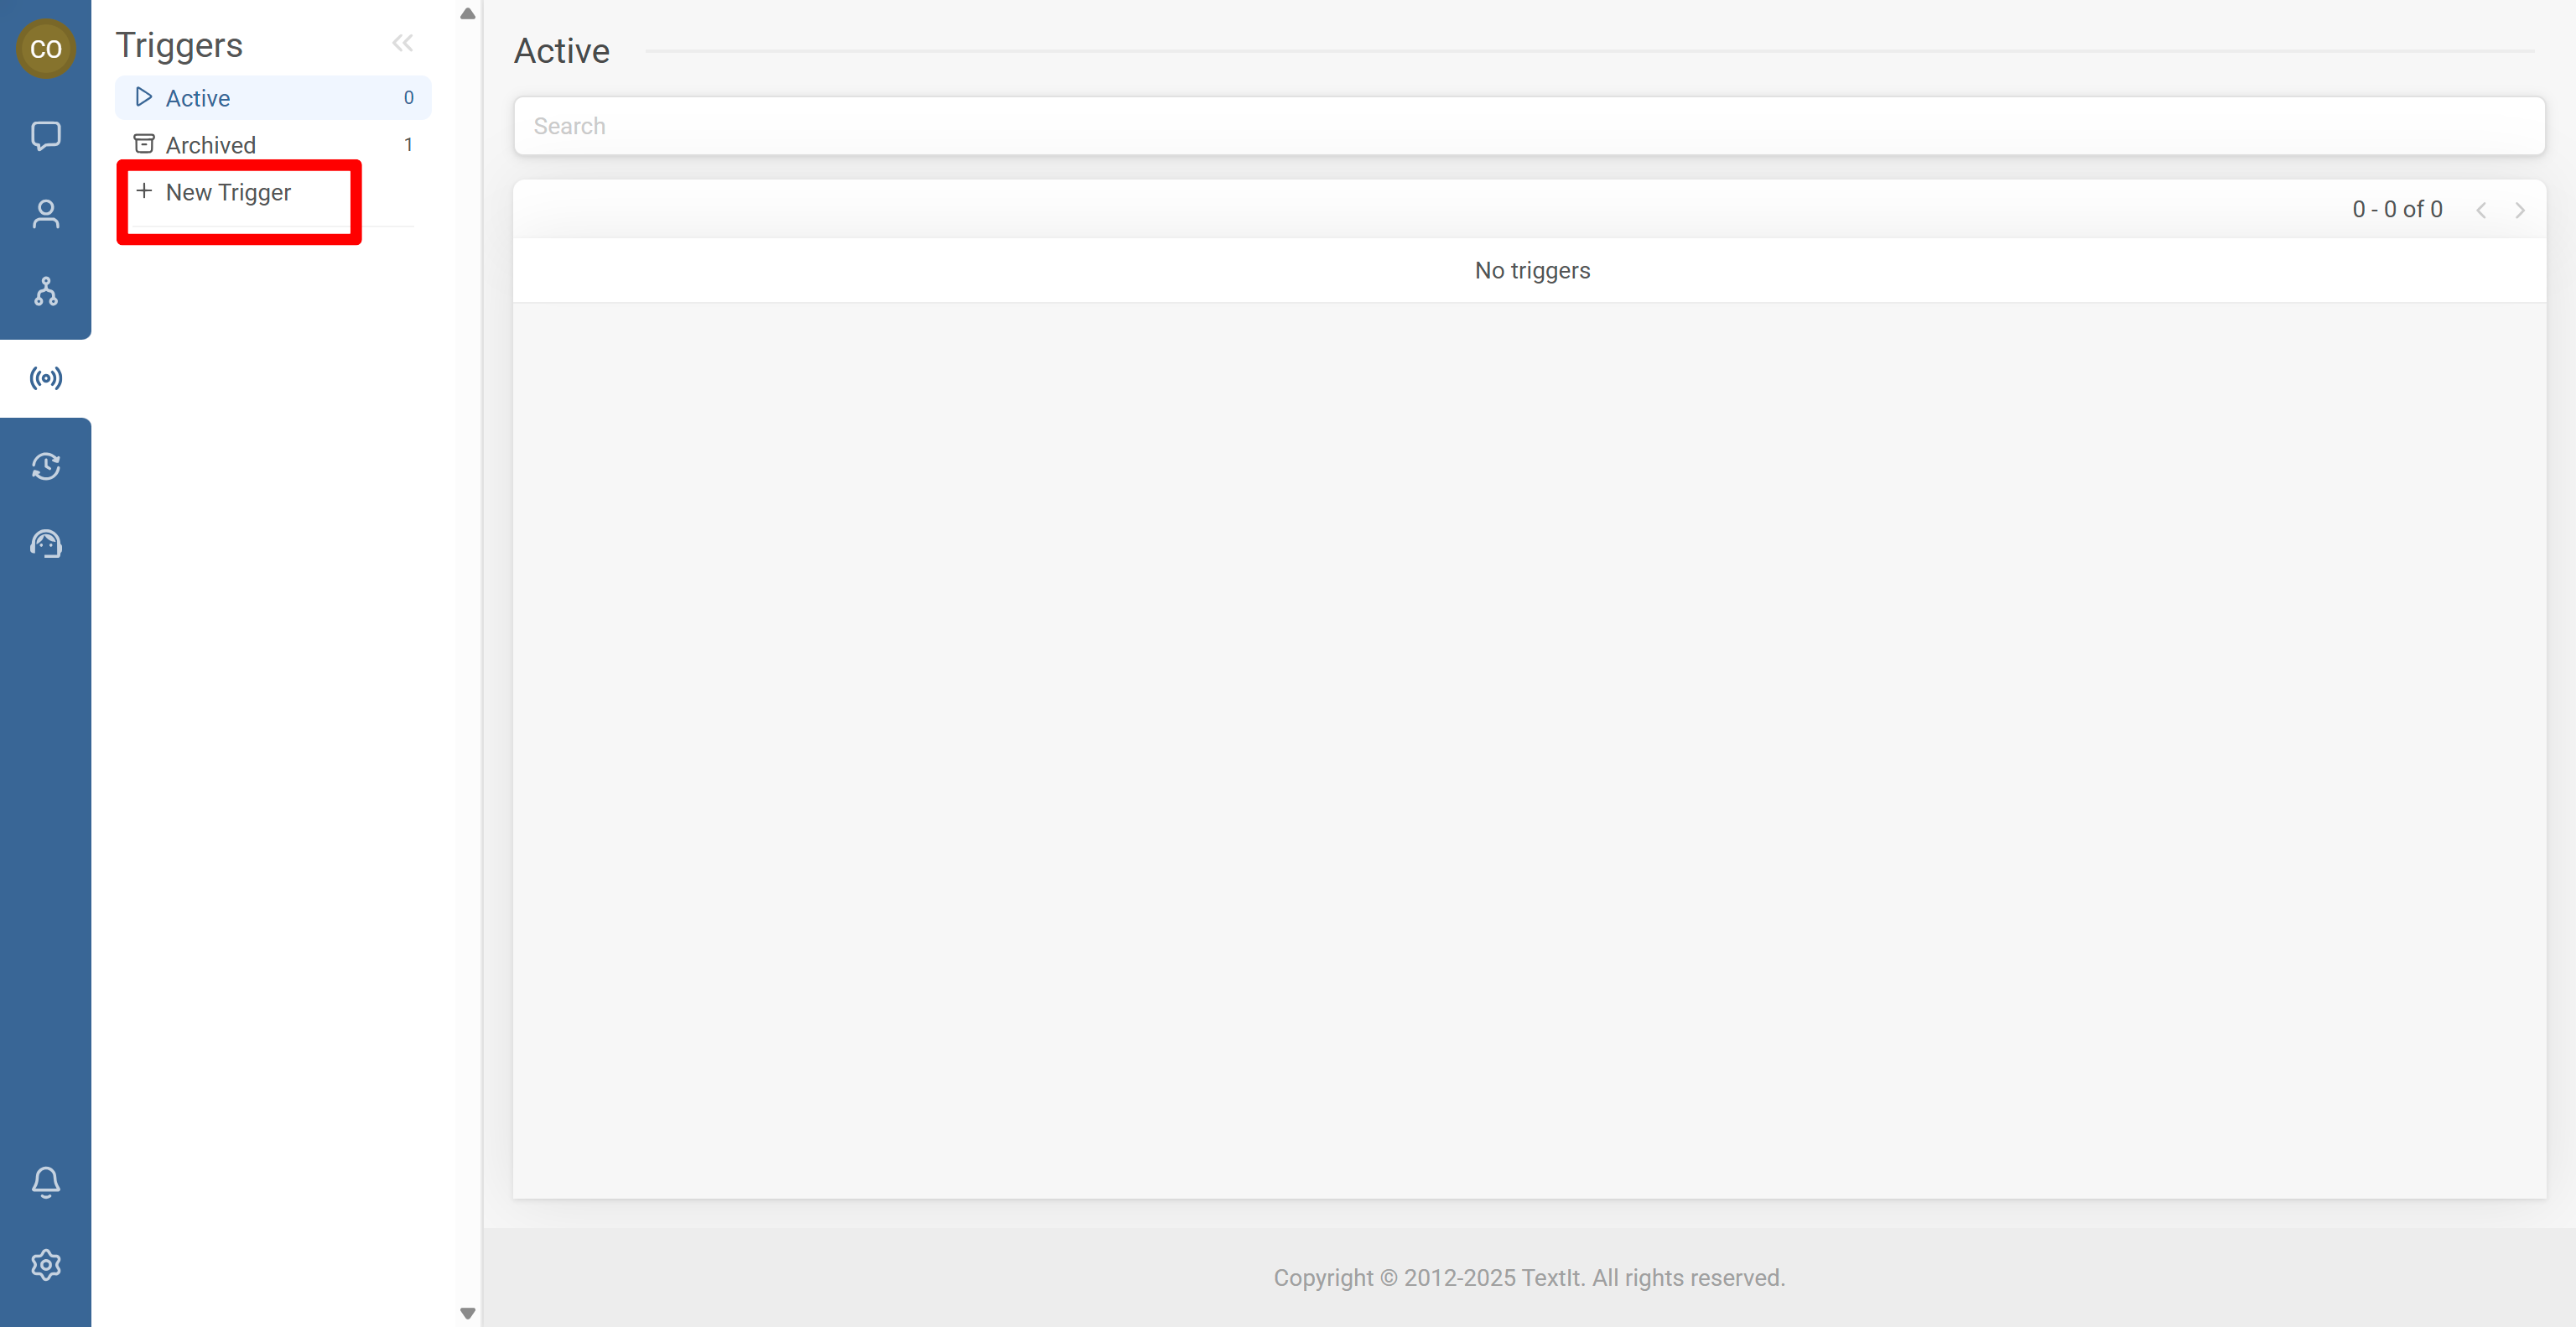The width and height of the screenshot is (2576, 1327).
Task: Click the scrollbar down arrow
Action: pyautogui.click(x=467, y=1313)
